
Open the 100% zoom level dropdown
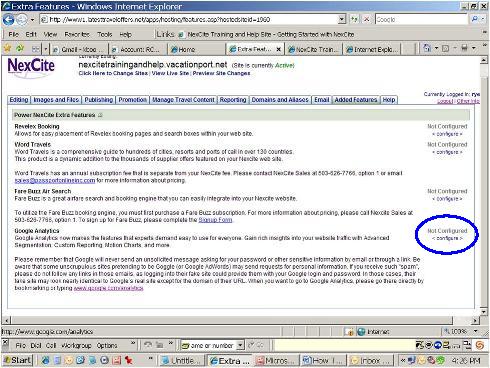click(x=476, y=331)
